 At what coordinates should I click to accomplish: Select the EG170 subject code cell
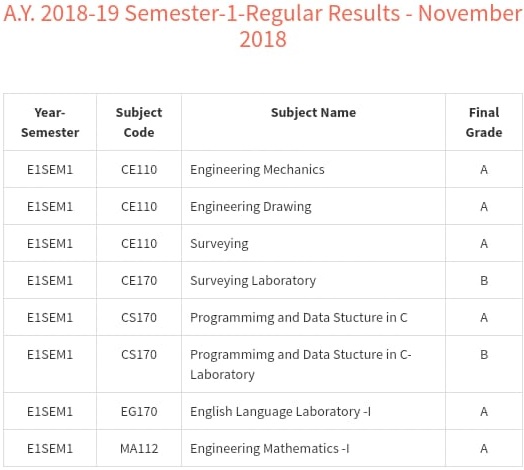[x=139, y=412]
